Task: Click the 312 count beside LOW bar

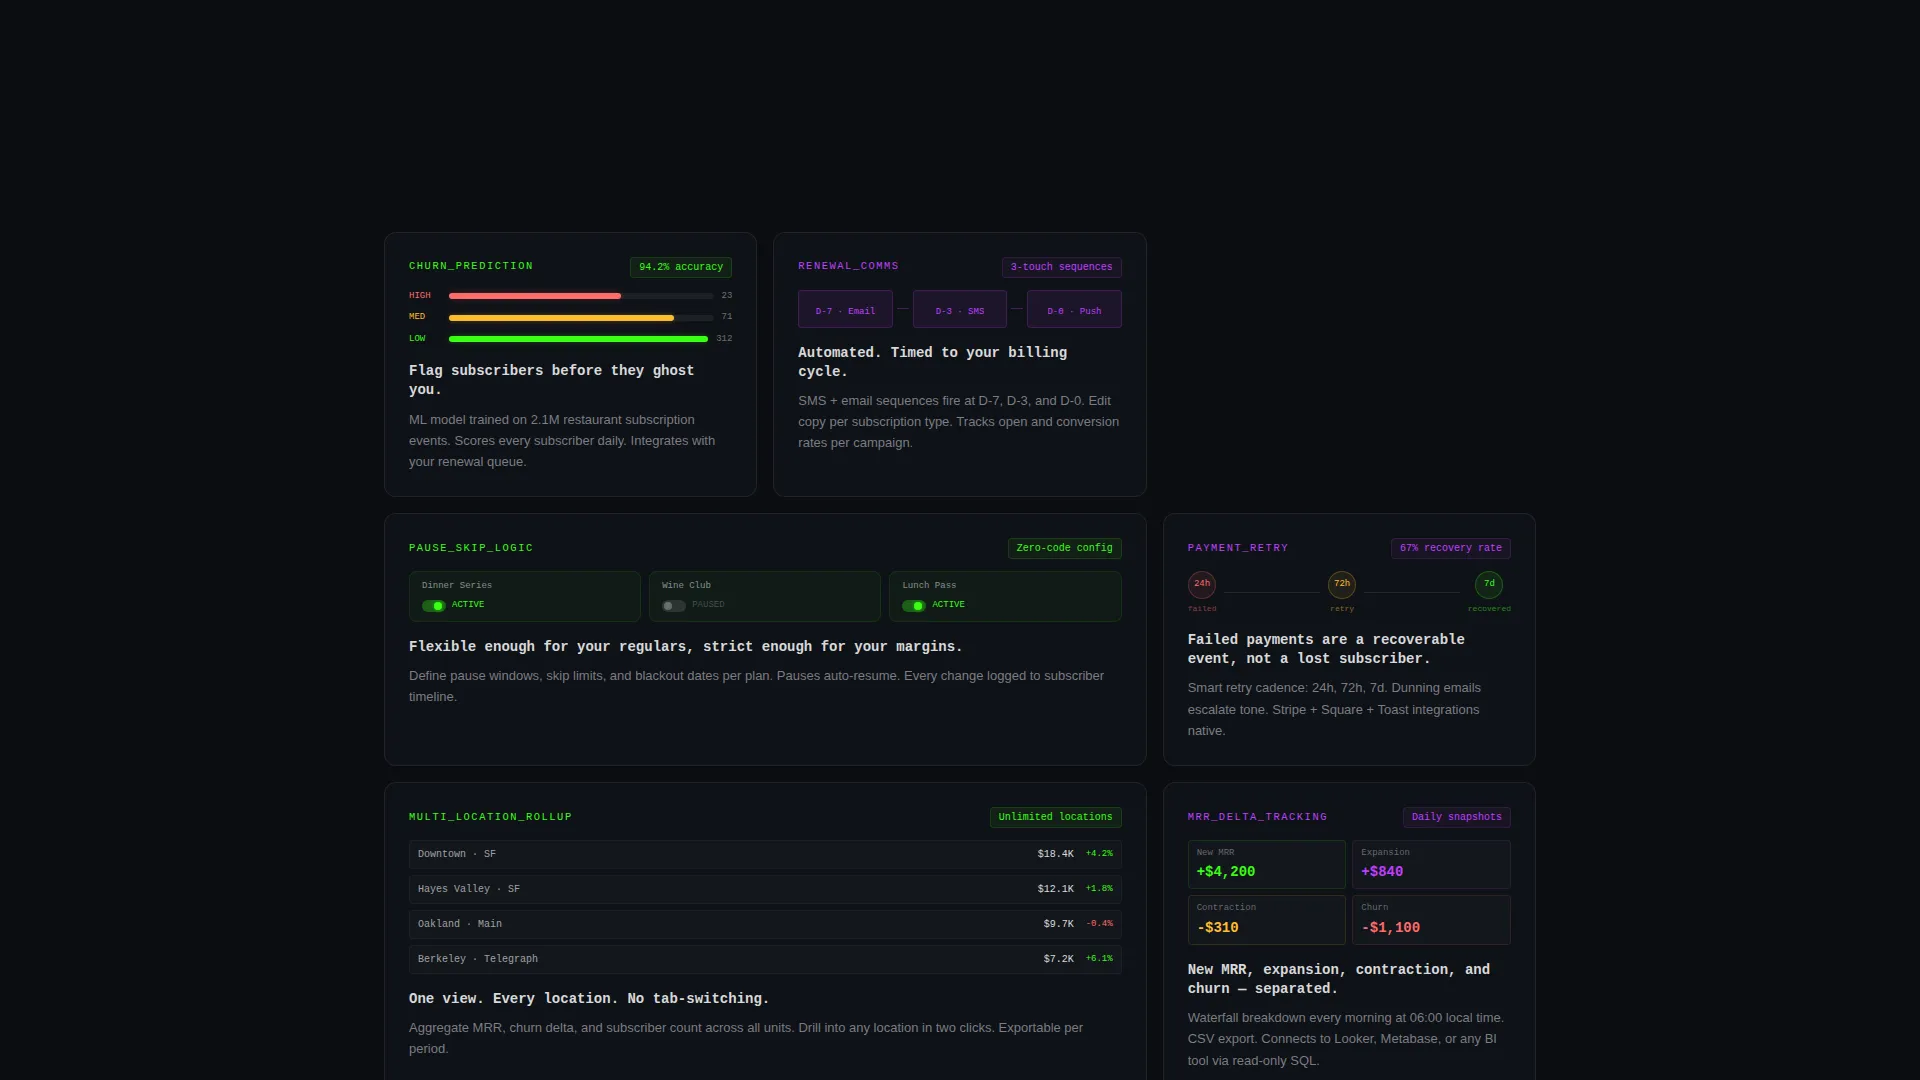Action: pos(724,339)
